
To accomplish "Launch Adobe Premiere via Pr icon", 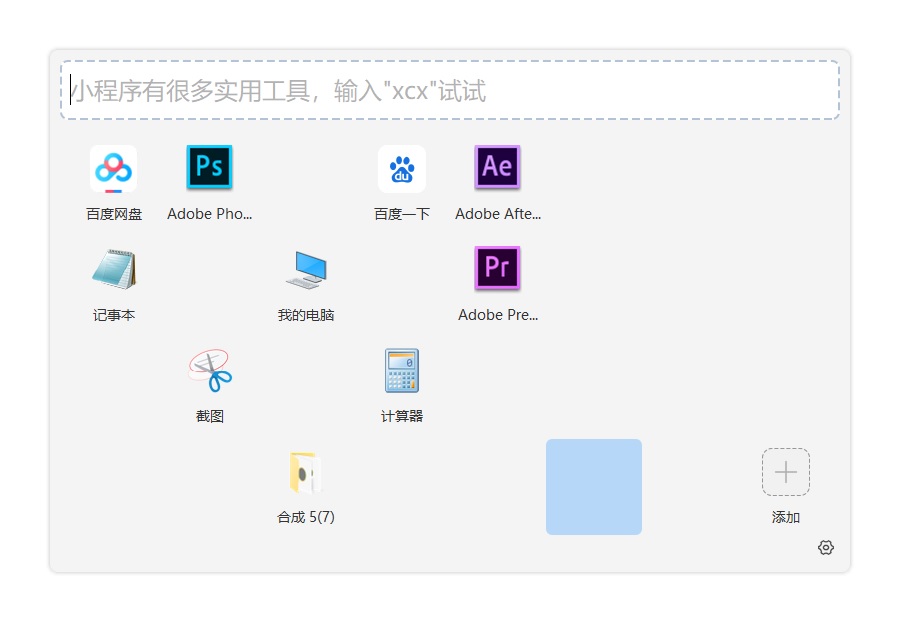I will click(498, 268).
